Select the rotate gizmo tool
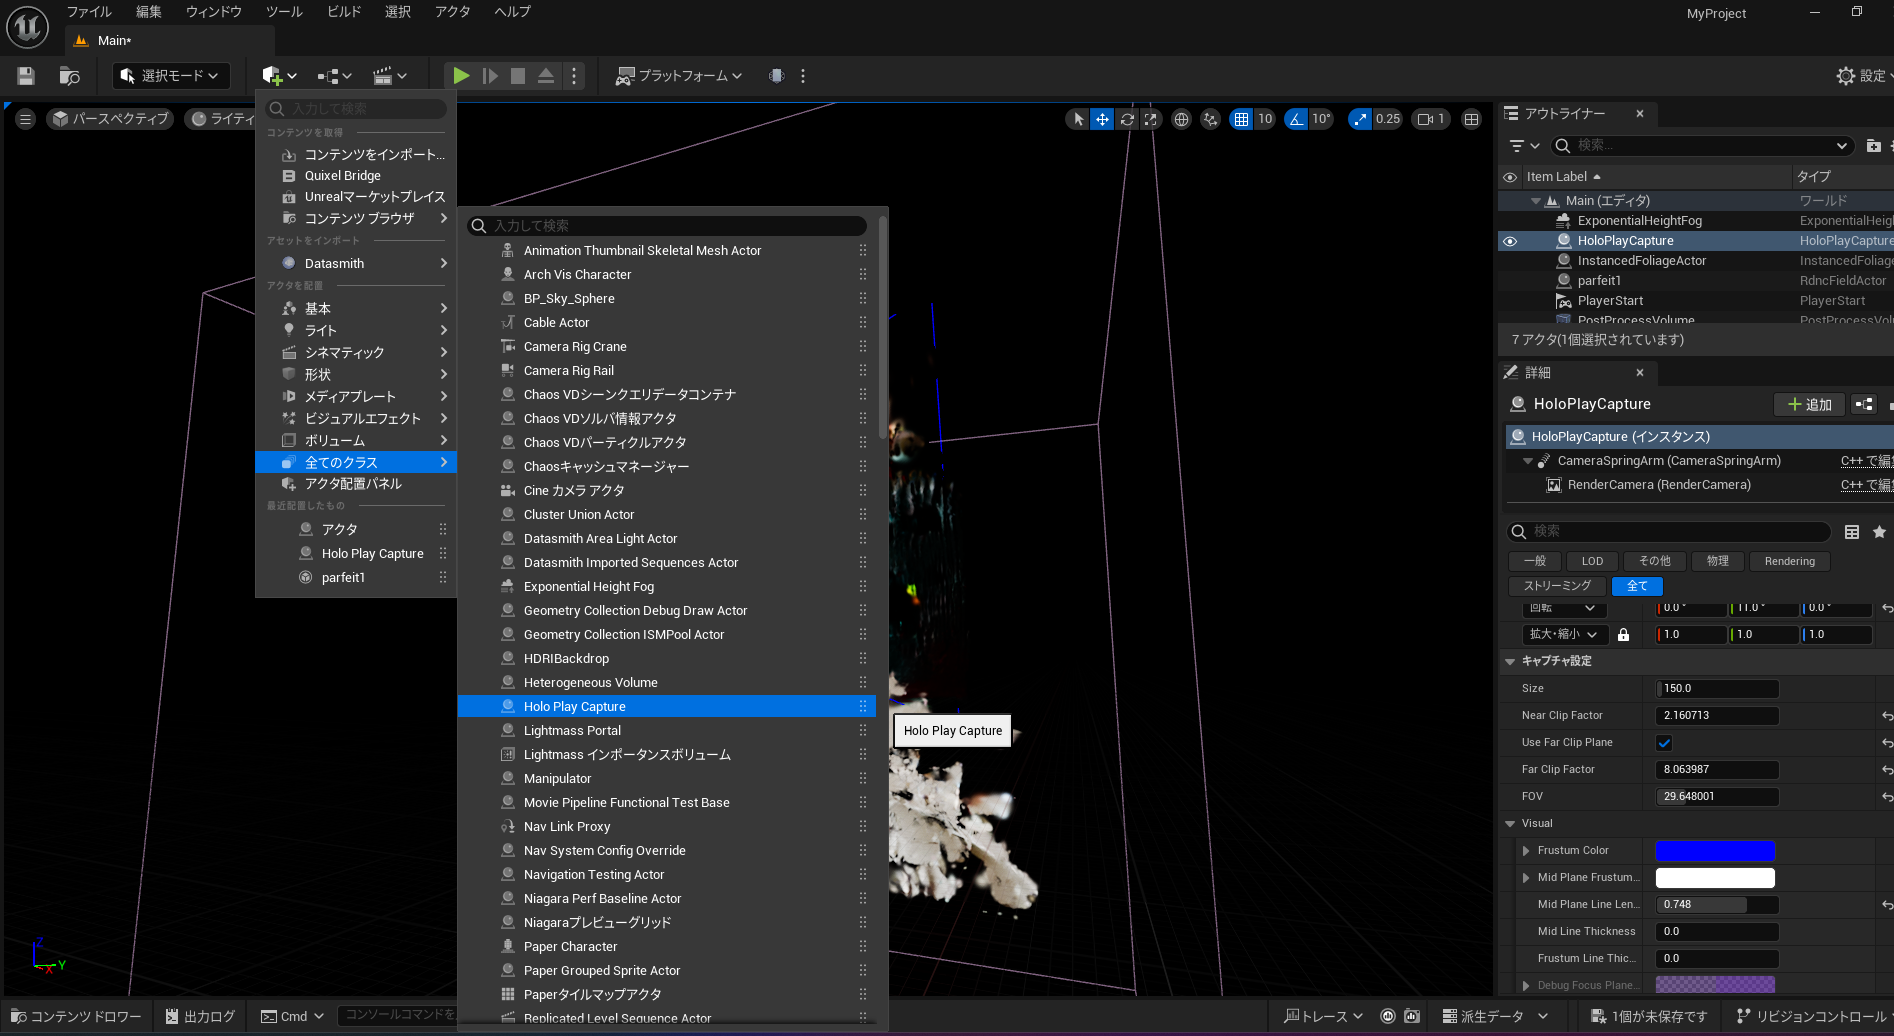Viewport: 1894px width, 1036px height. 1127,119
